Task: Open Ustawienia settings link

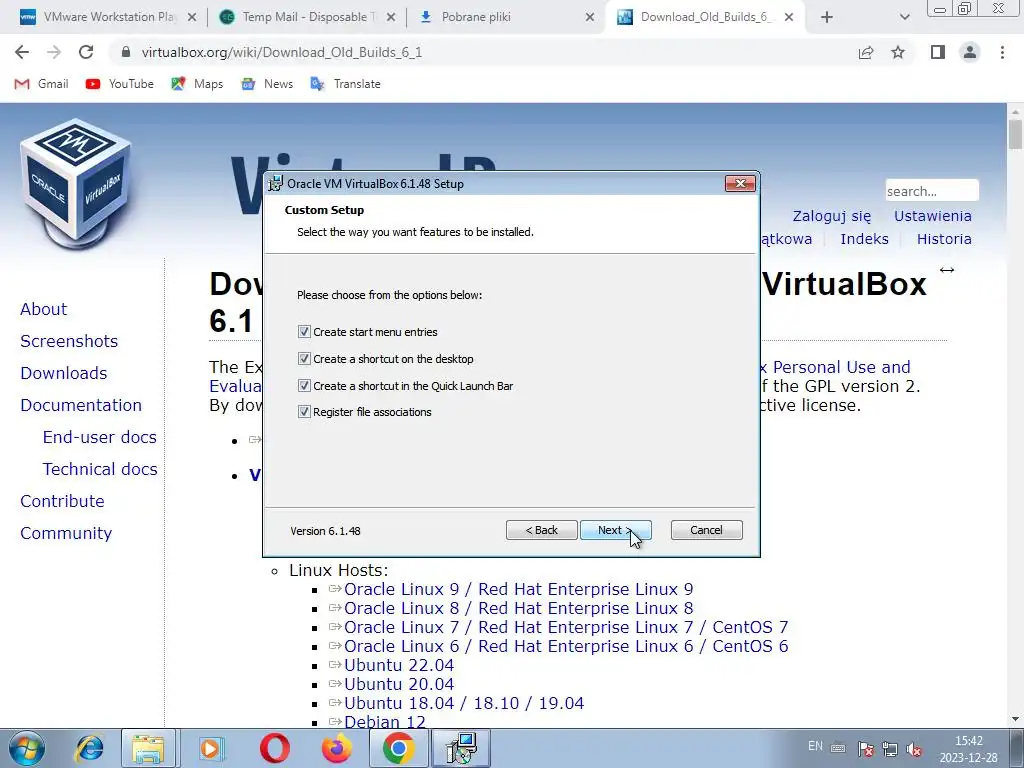Action: [x=933, y=216]
